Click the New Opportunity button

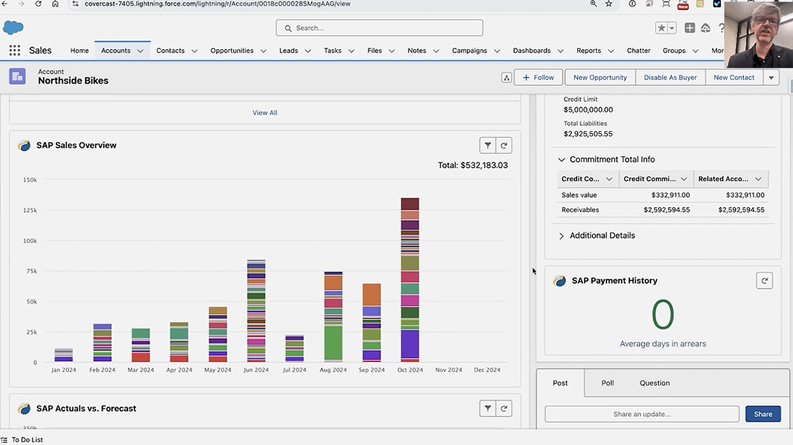point(600,77)
